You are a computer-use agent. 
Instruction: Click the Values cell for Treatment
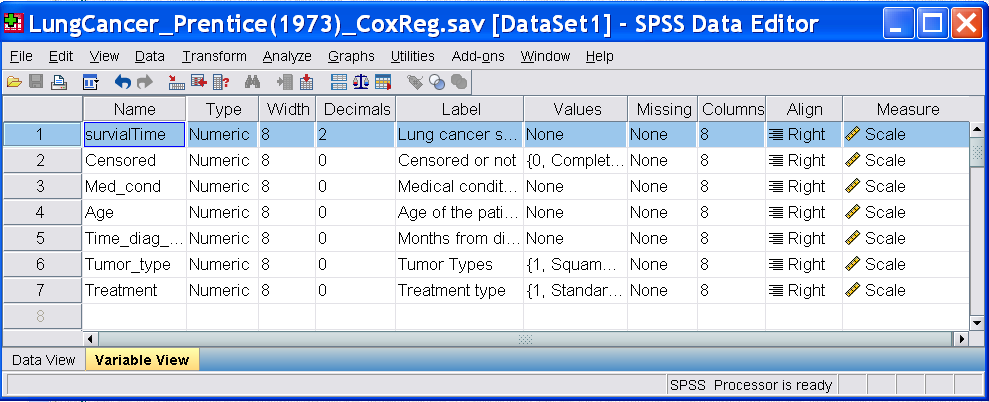pyautogui.click(x=574, y=290)
